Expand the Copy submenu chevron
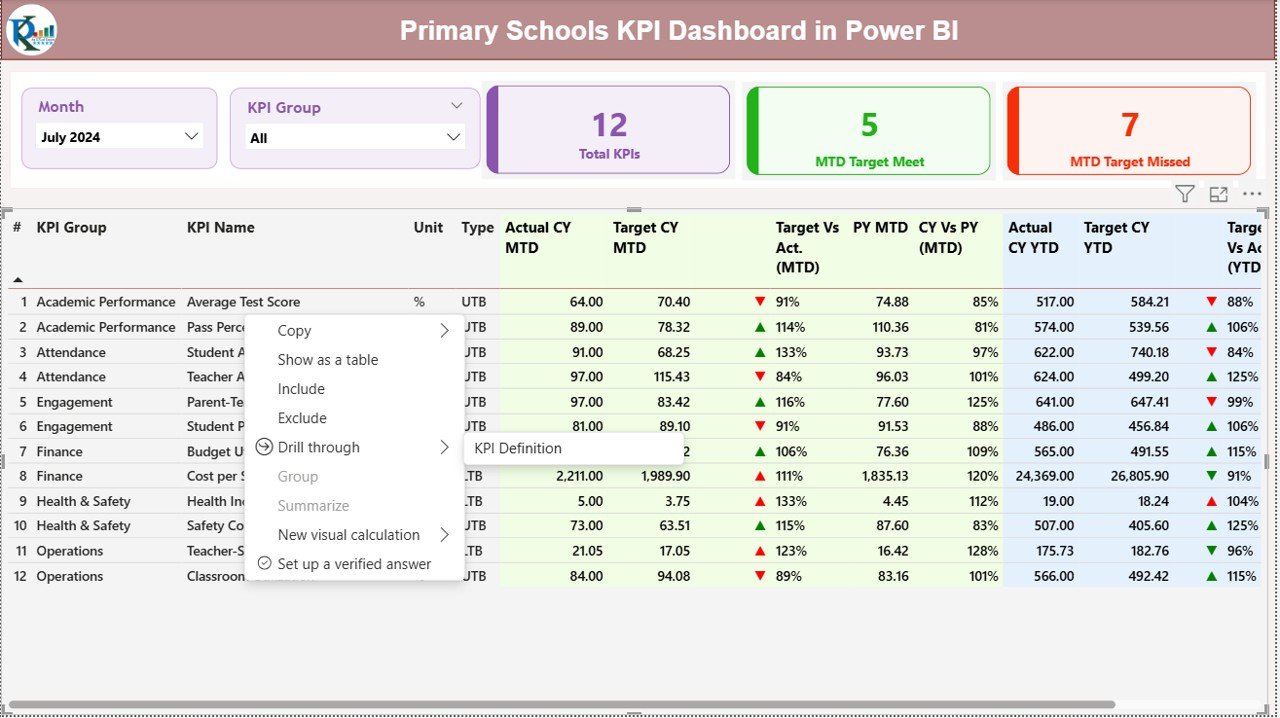Viewport: 1280px width, 718px height. pos(446,330)
